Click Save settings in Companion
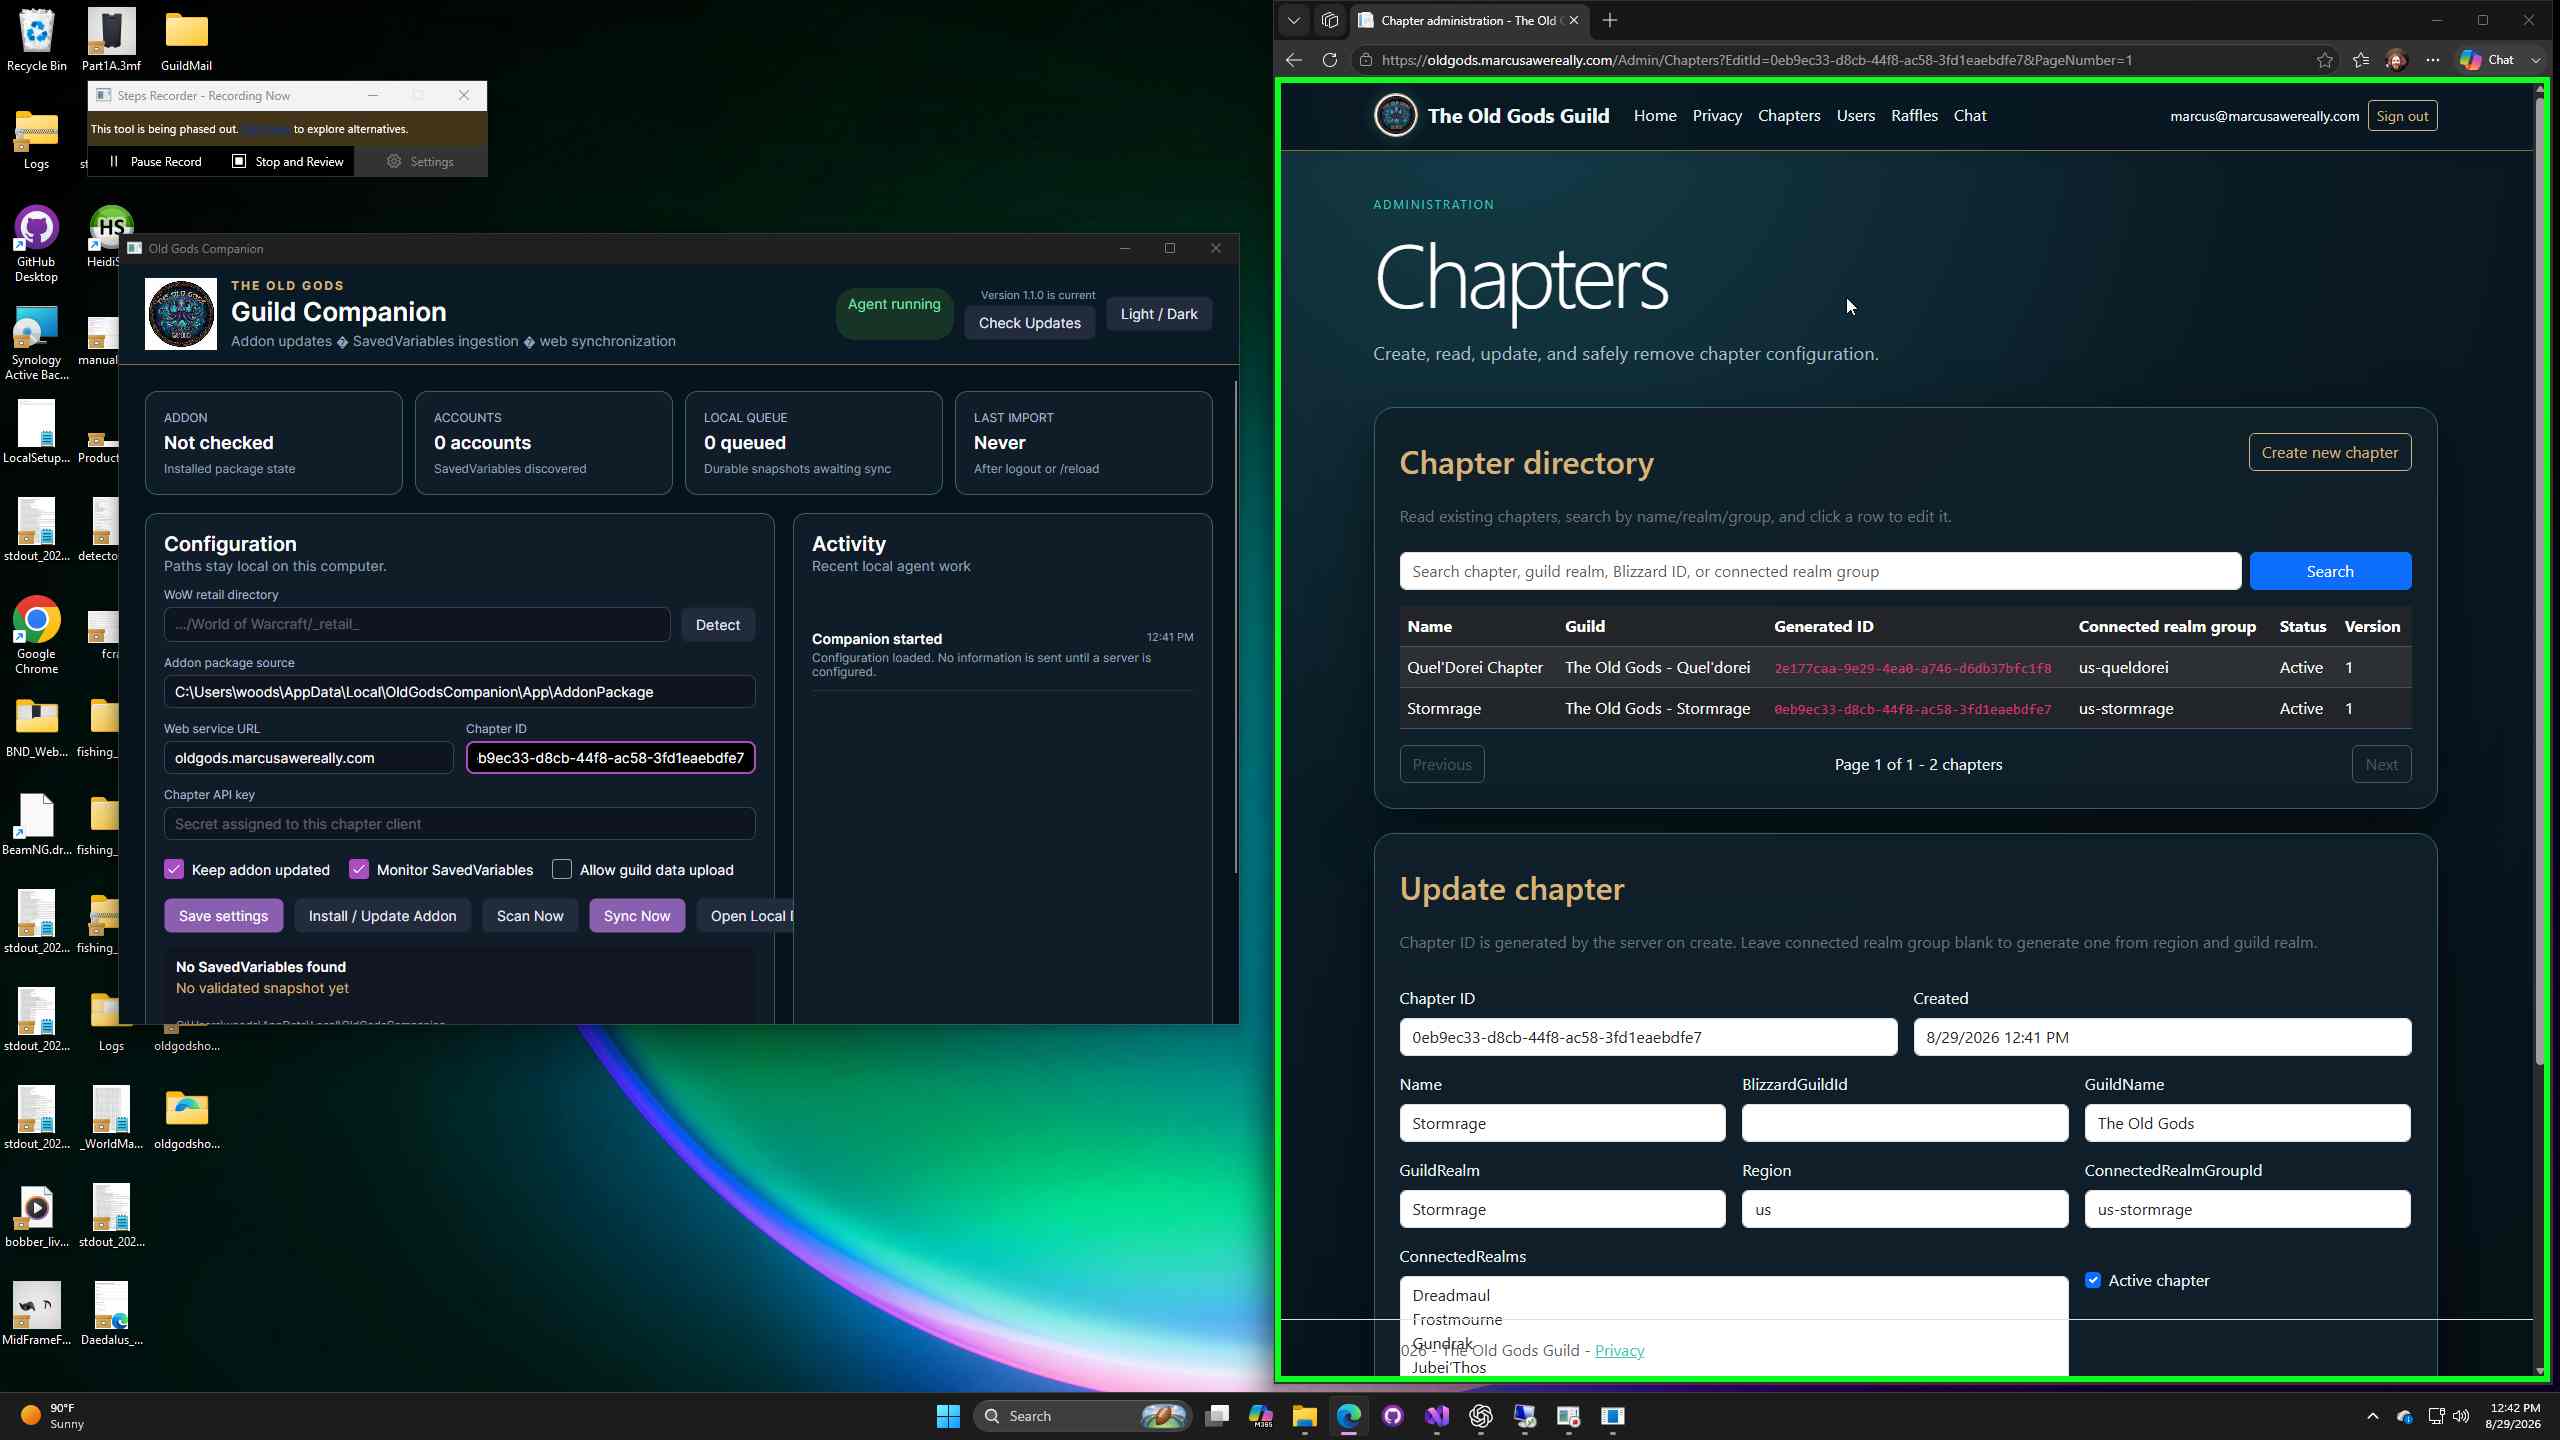The height and width of the screenshot is (1440, 2560). click(x=223, y=916)
